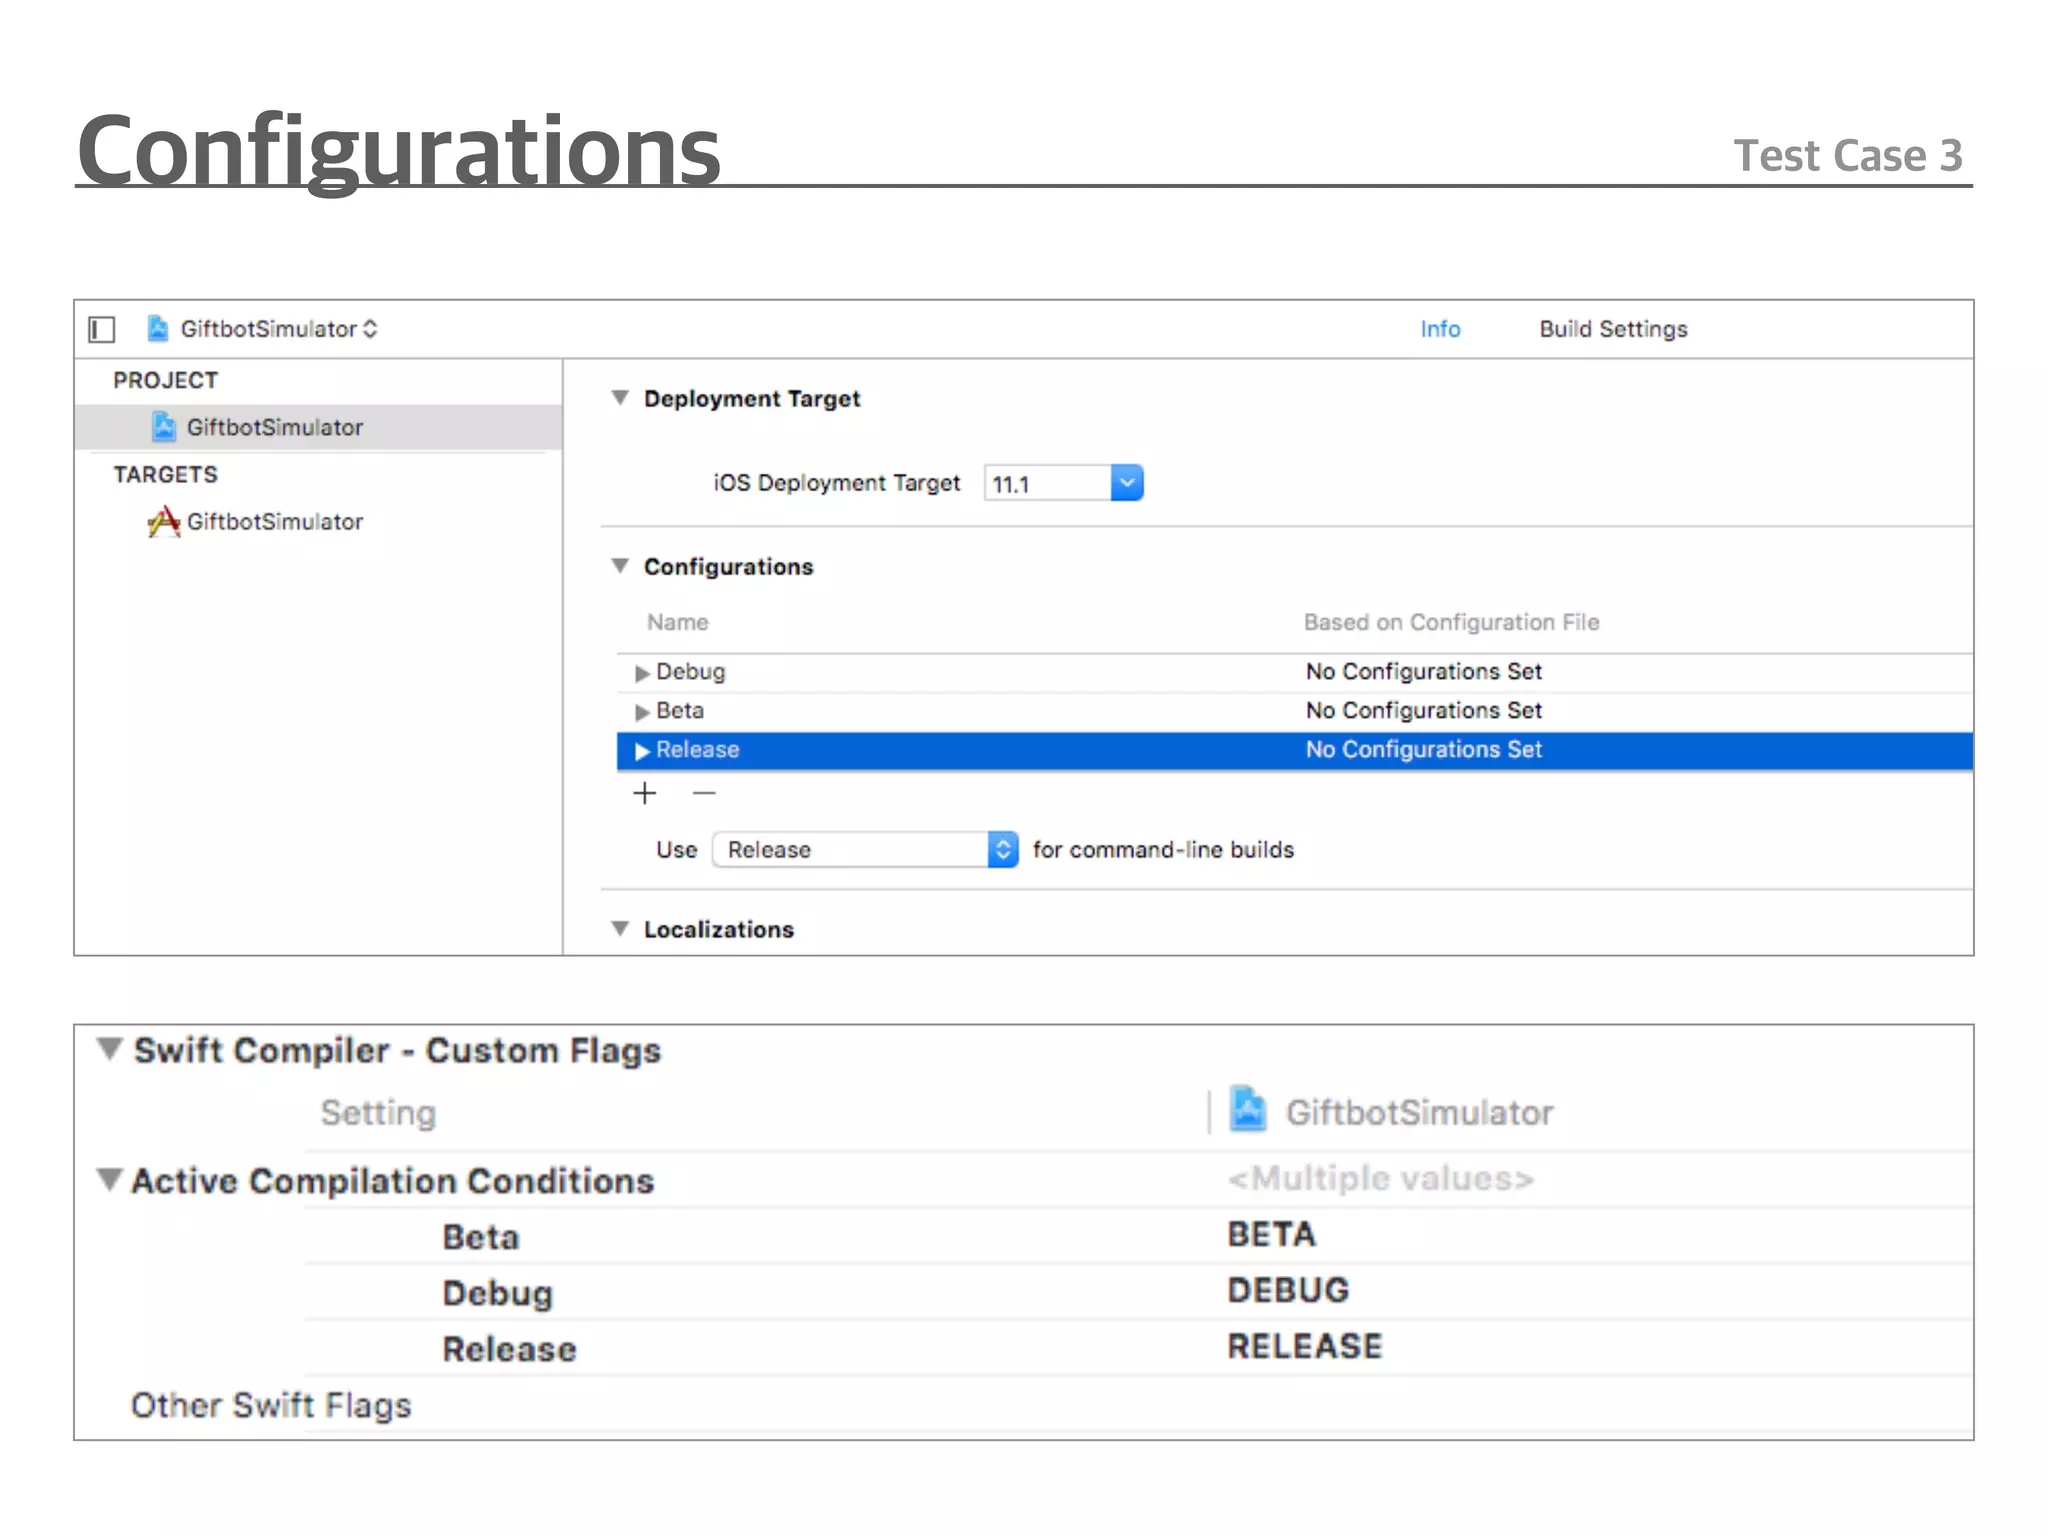Select GiftbotSimulator target app icon
Image resolution: width=2048 pixels, height=1536 pixels.
point(164,522)
